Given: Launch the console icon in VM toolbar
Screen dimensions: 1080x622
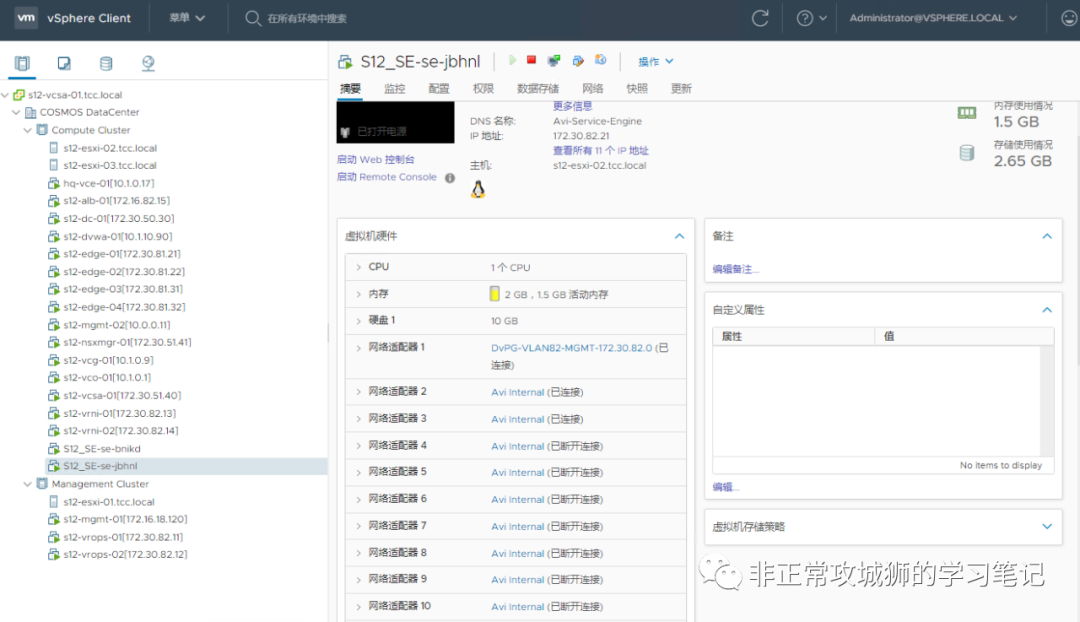Looking at the screenshot, I should 554,61.
